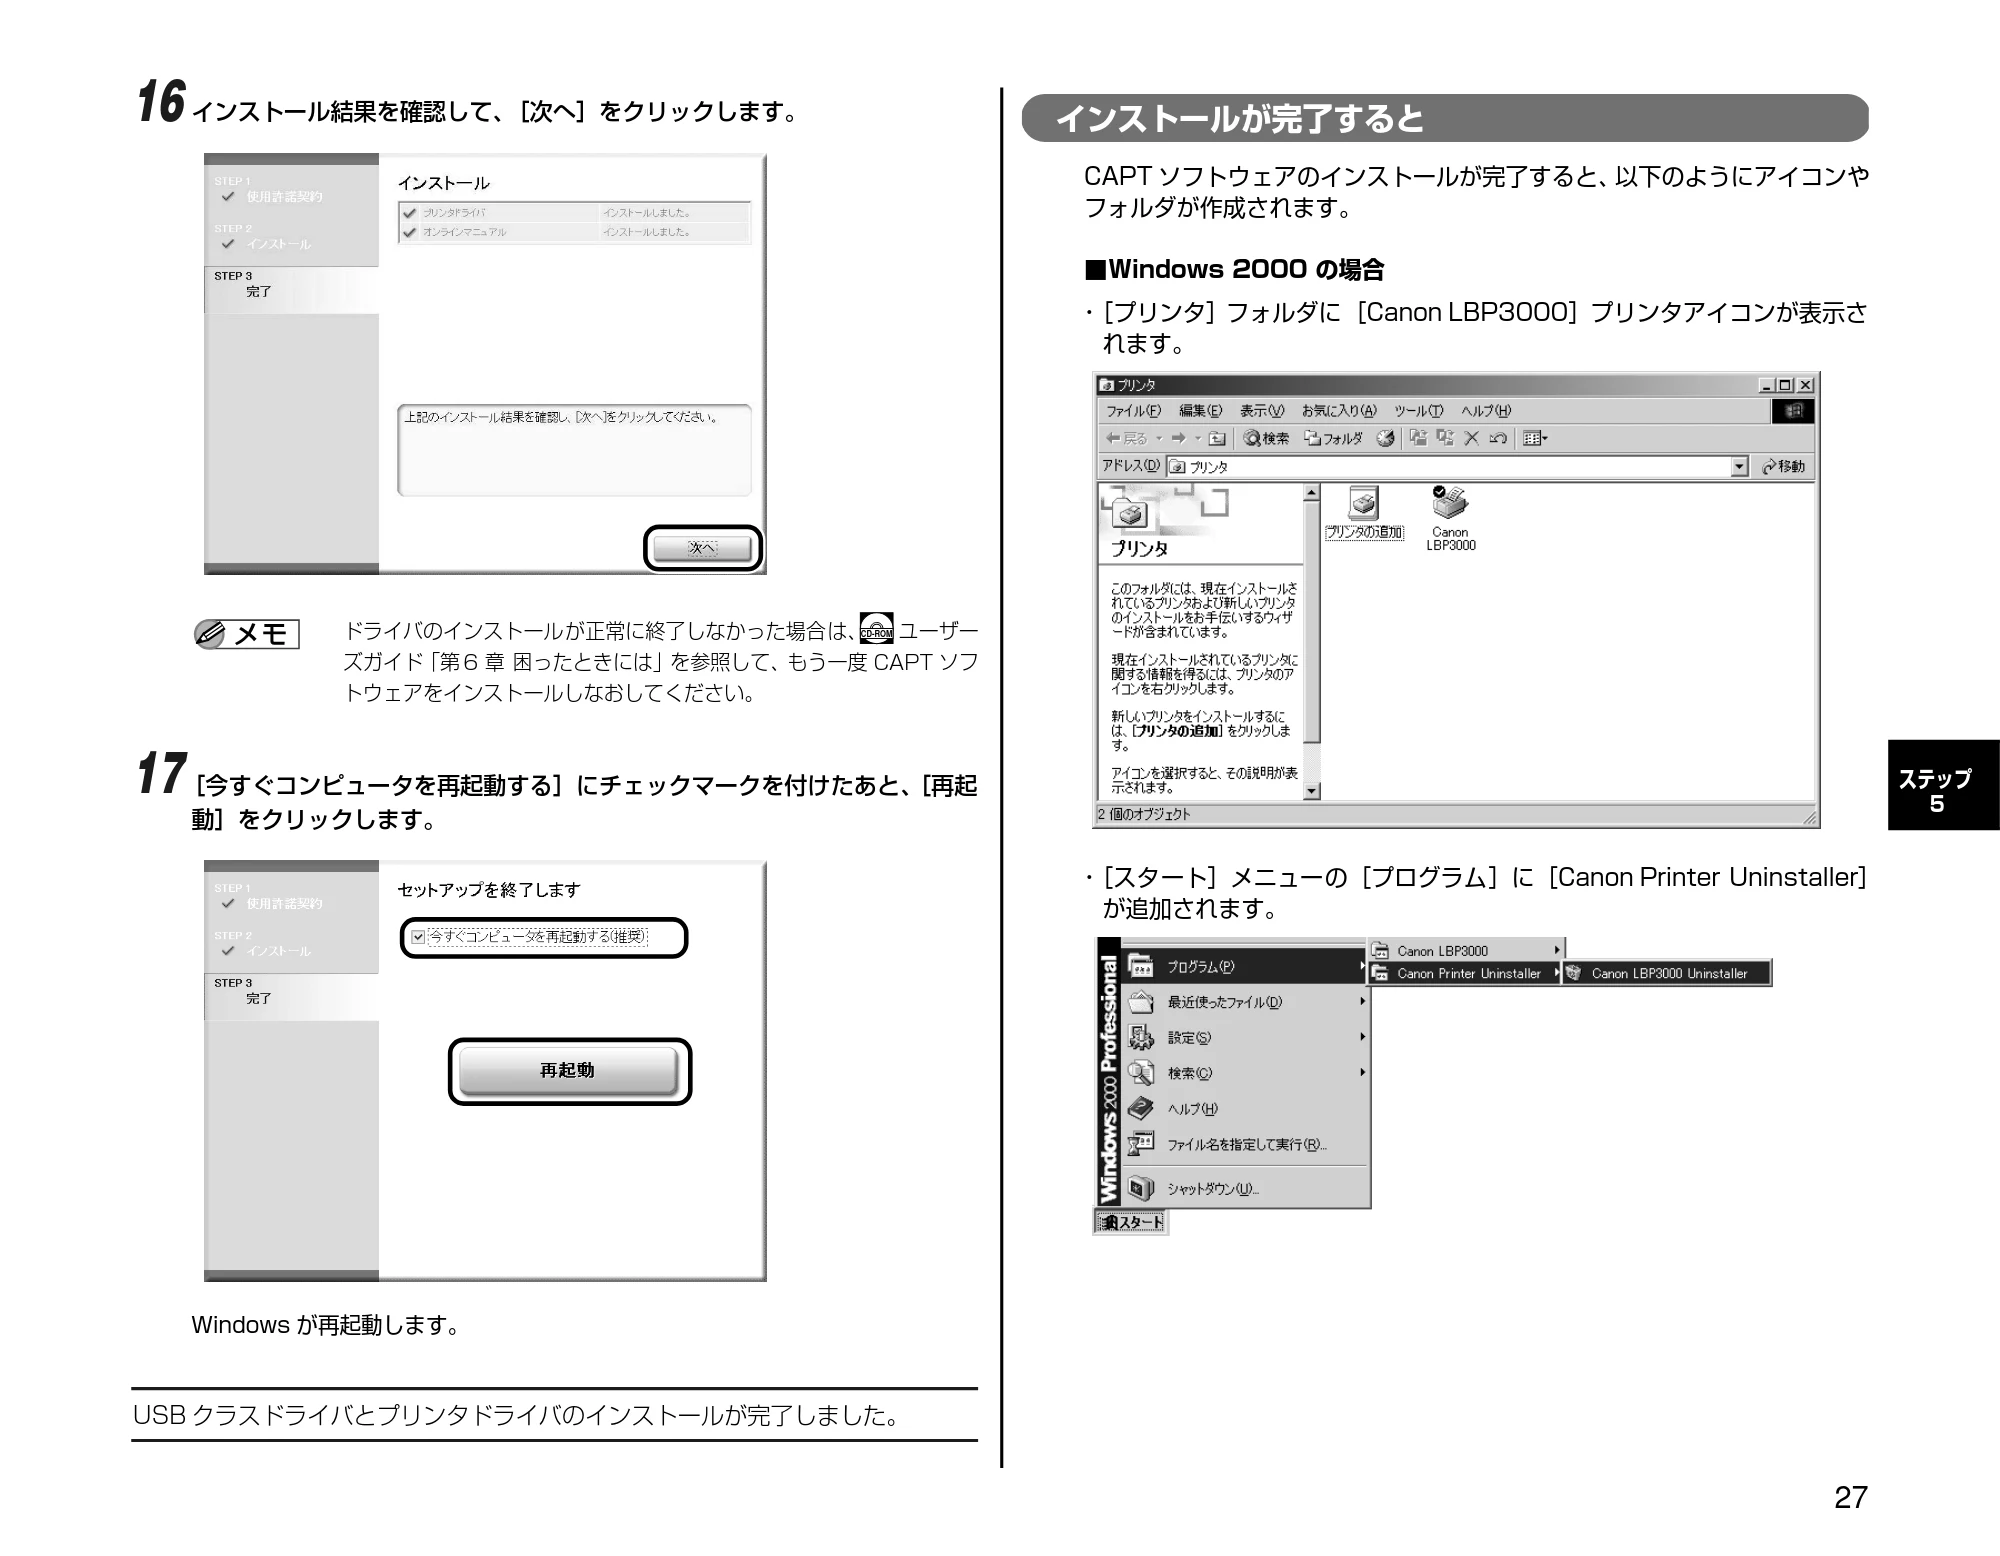Open the forward history dropdown arrow
Image resolution: width=2000 pixels, height=1556 pixels.
click(1197, 438)
